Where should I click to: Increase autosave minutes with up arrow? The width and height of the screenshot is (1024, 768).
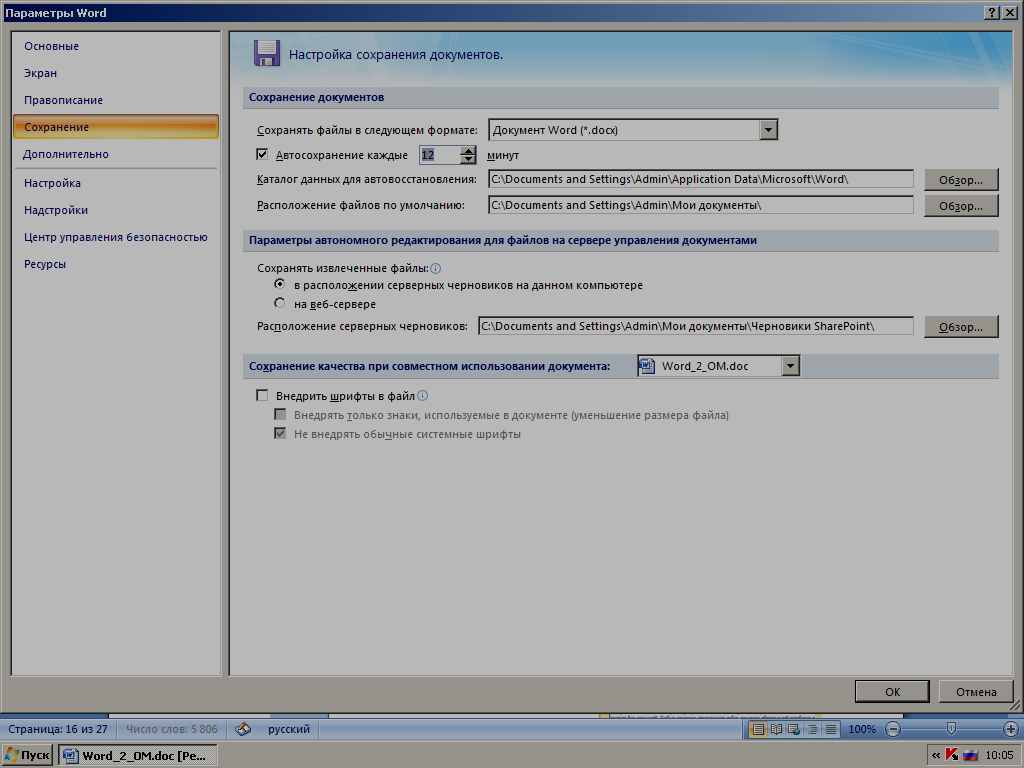tap(468, 150)
